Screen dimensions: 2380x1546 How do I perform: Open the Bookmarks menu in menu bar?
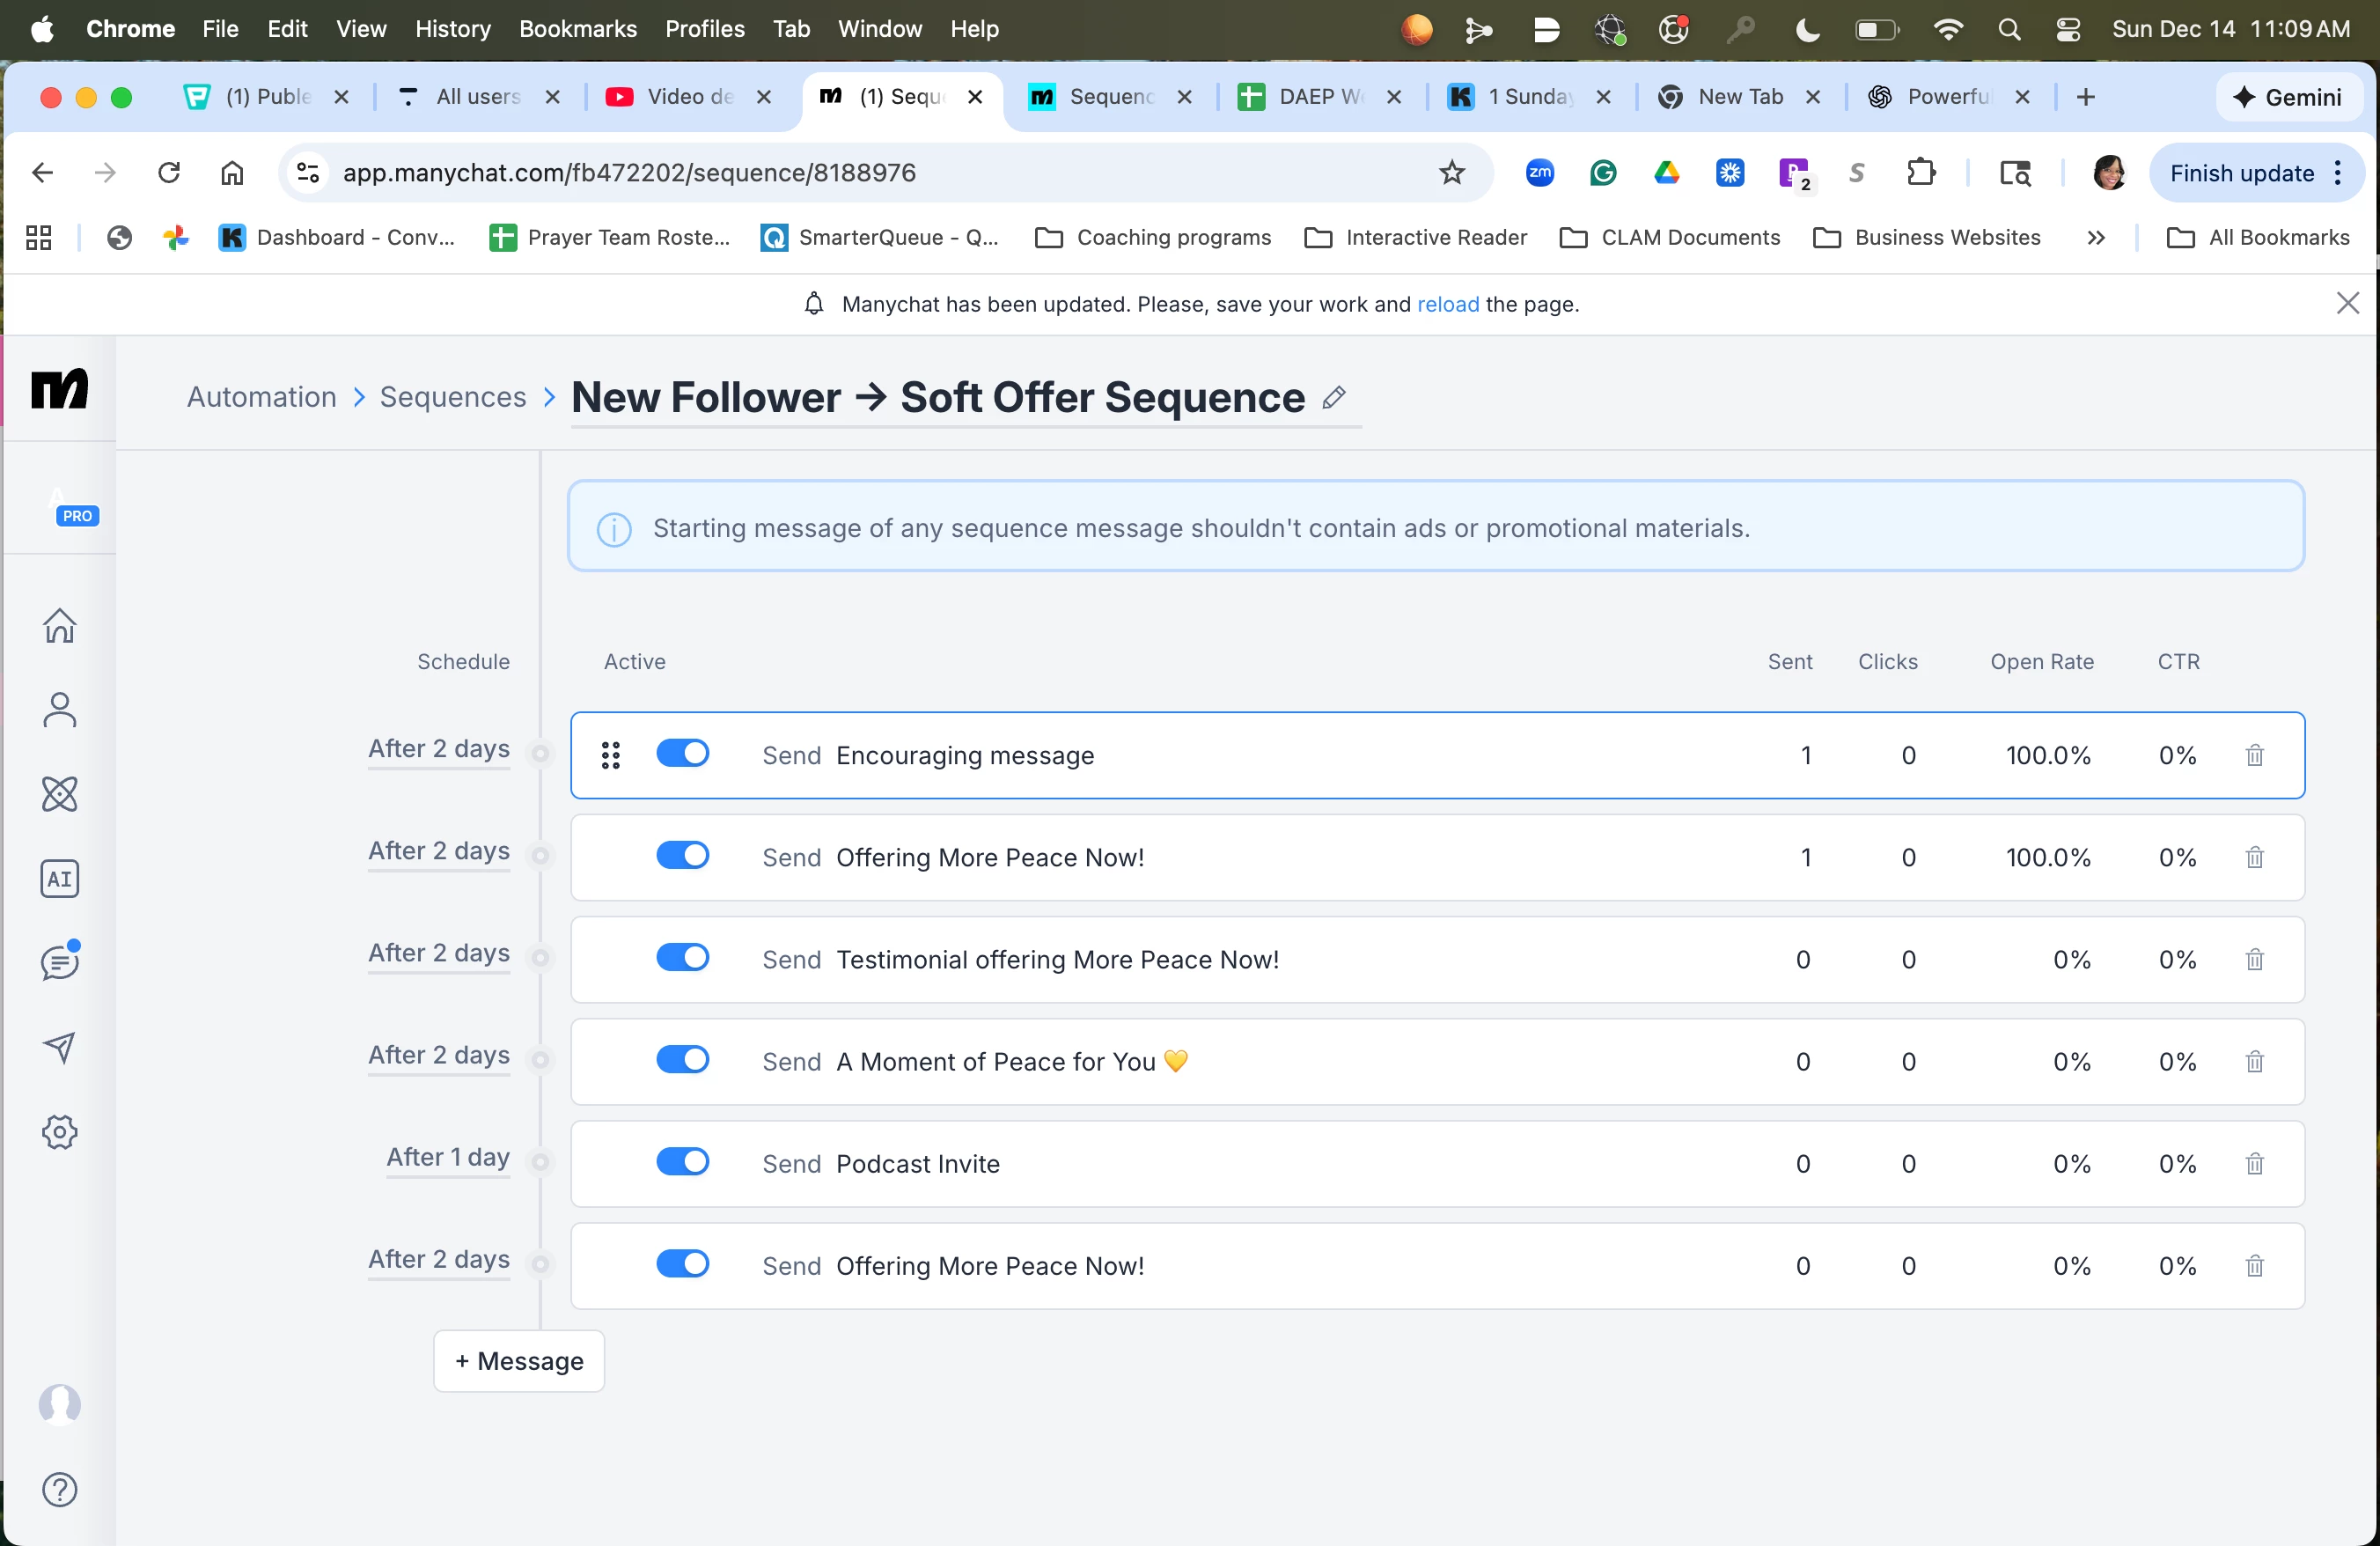(x=577, y=29)
